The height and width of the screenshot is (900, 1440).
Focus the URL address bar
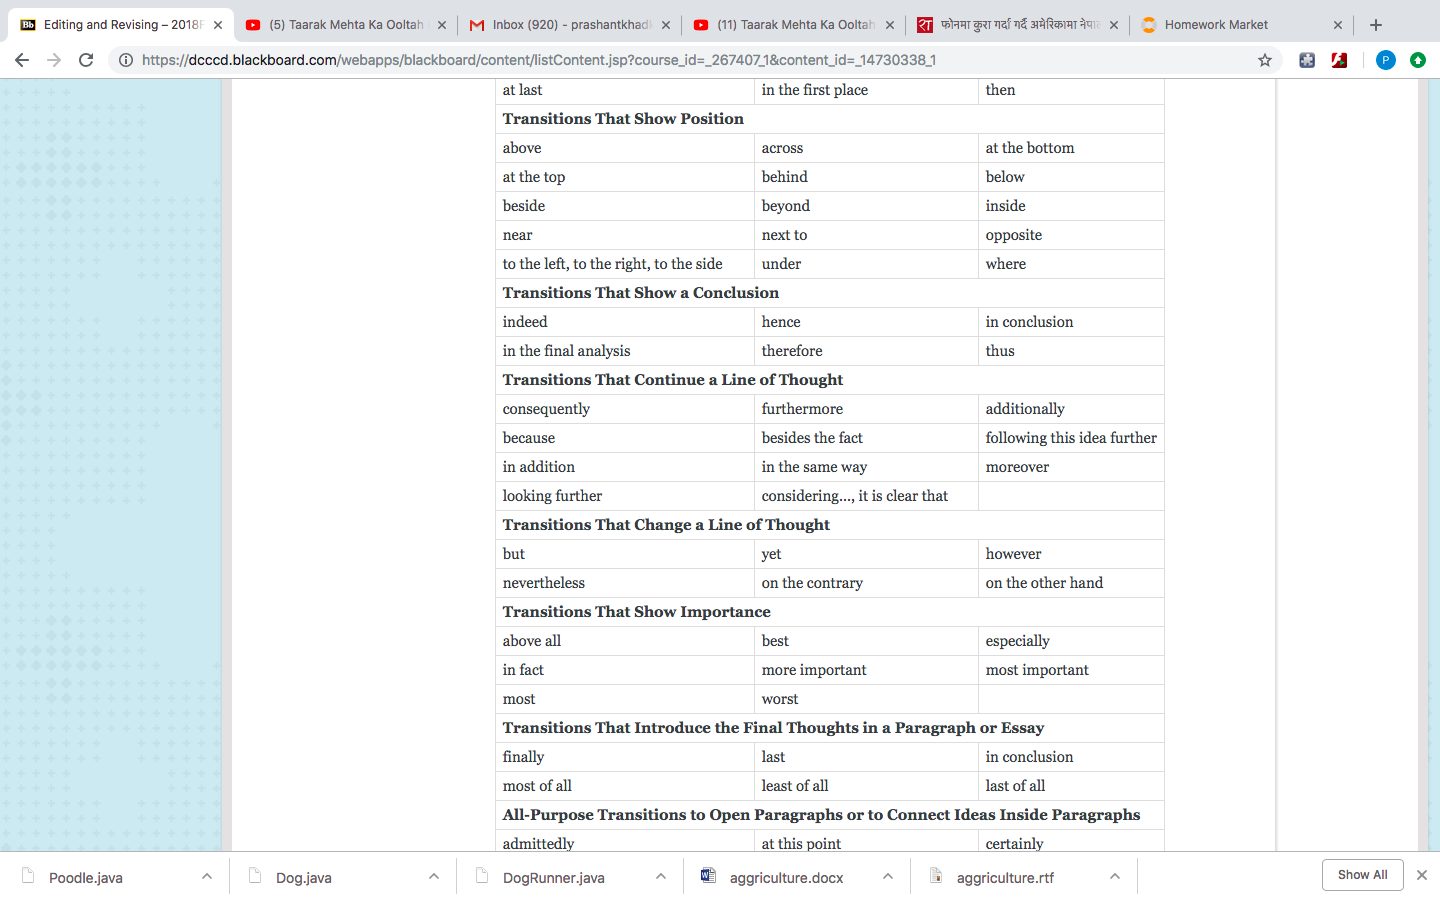690,60
